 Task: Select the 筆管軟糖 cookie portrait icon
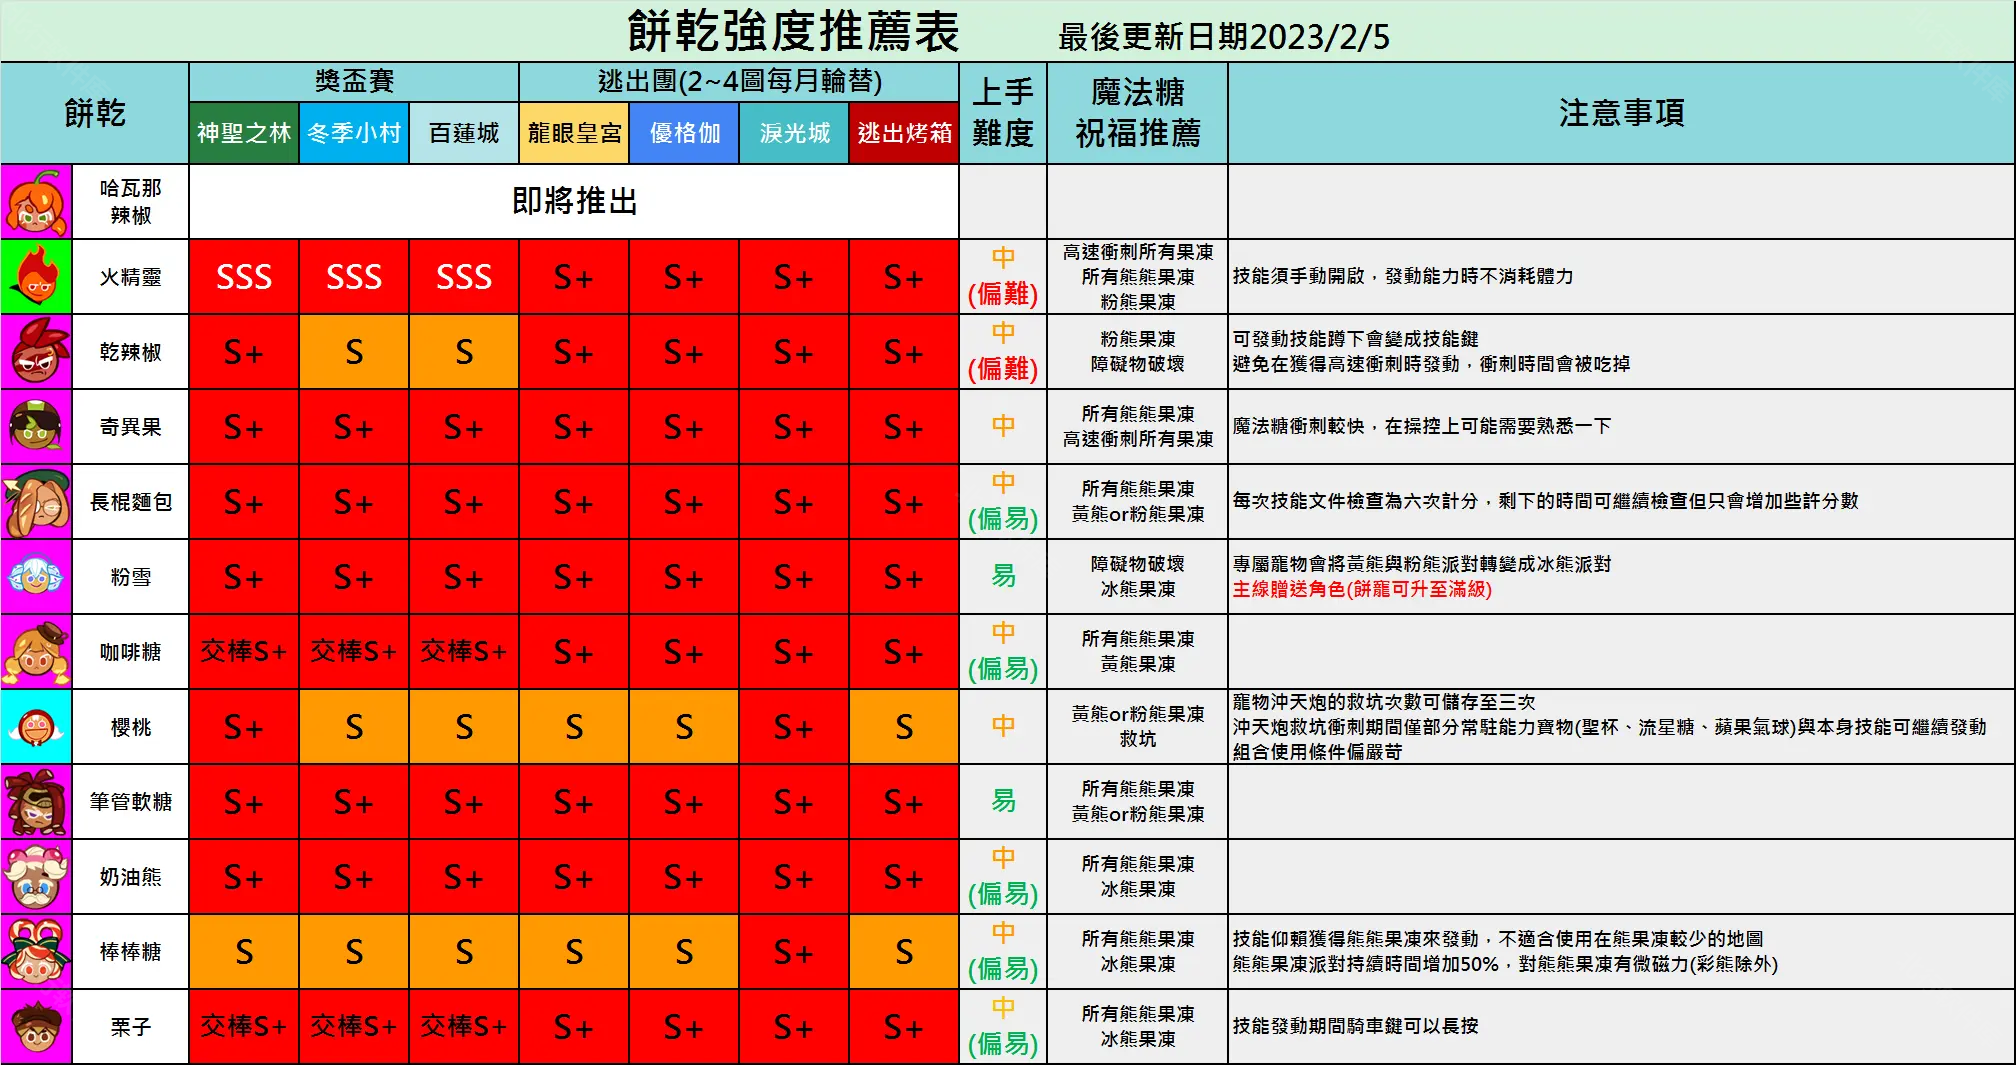click(x=36, y=802)
